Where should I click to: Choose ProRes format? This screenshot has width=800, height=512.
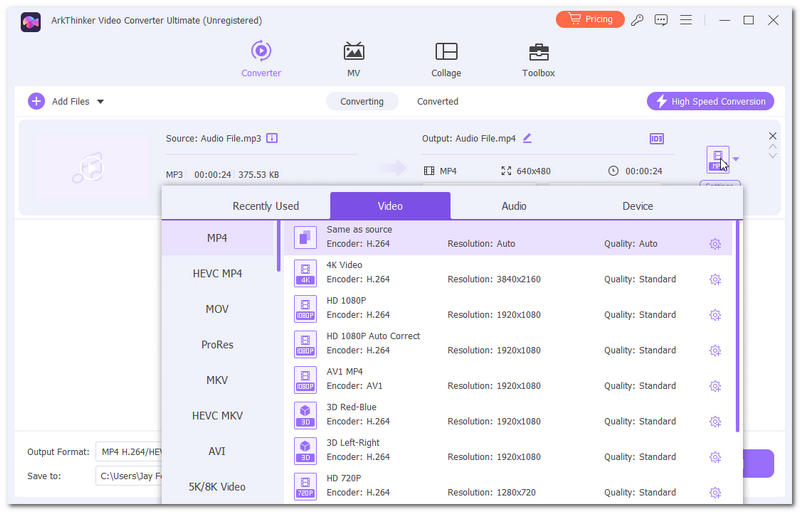click(217, 345)
